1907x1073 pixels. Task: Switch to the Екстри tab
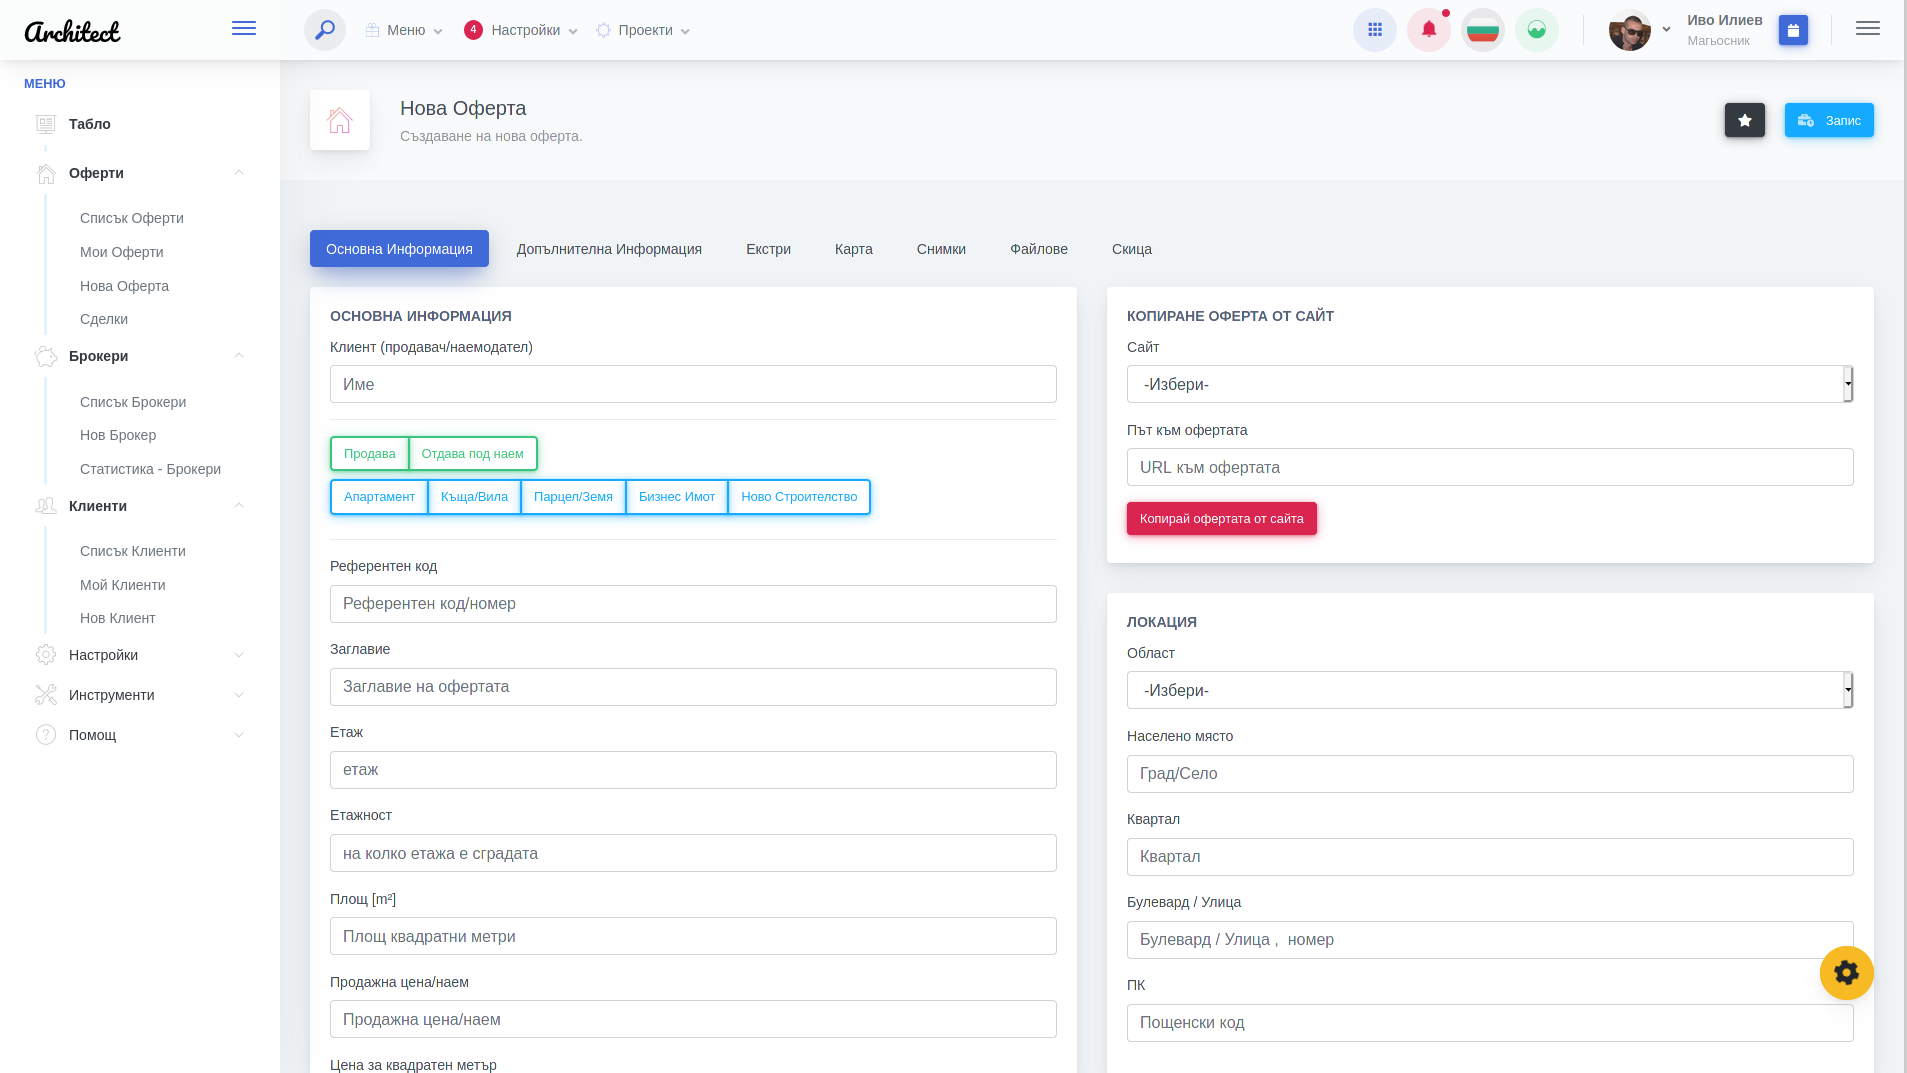(768, 249)
